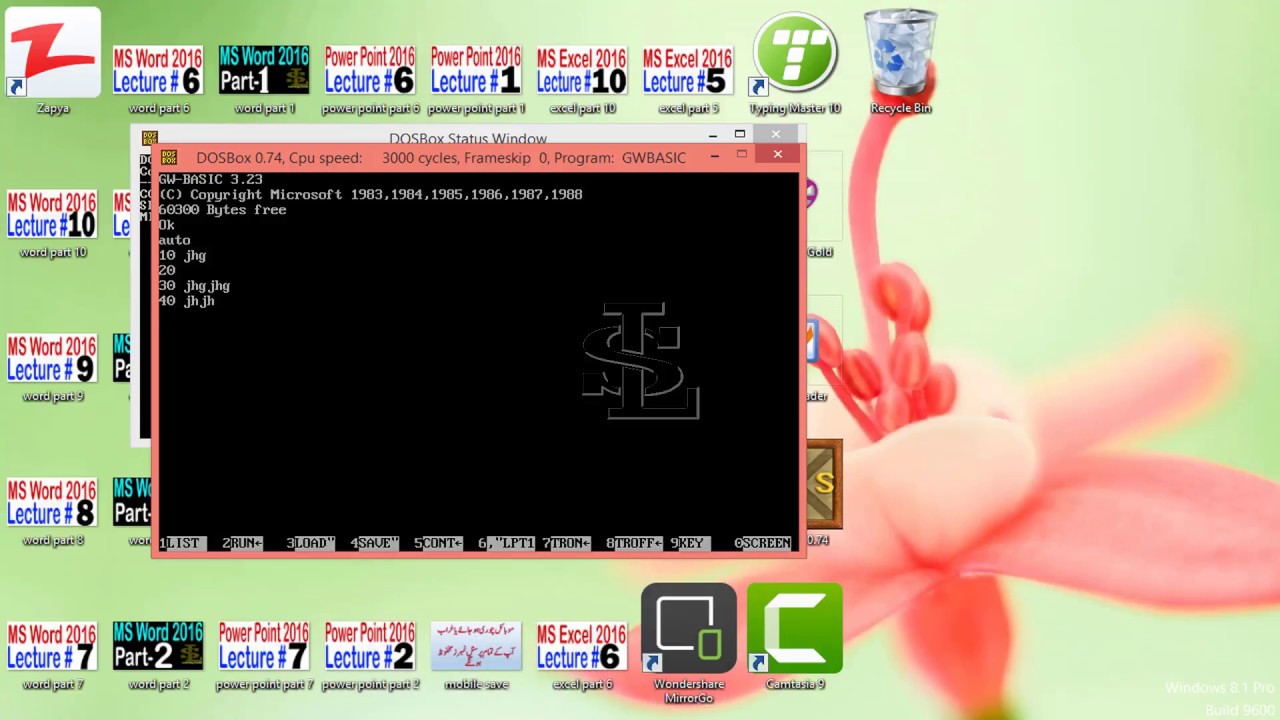Click the 1 LIST function key label
This screenshot has width=1280, height=720.
point(182,543)
